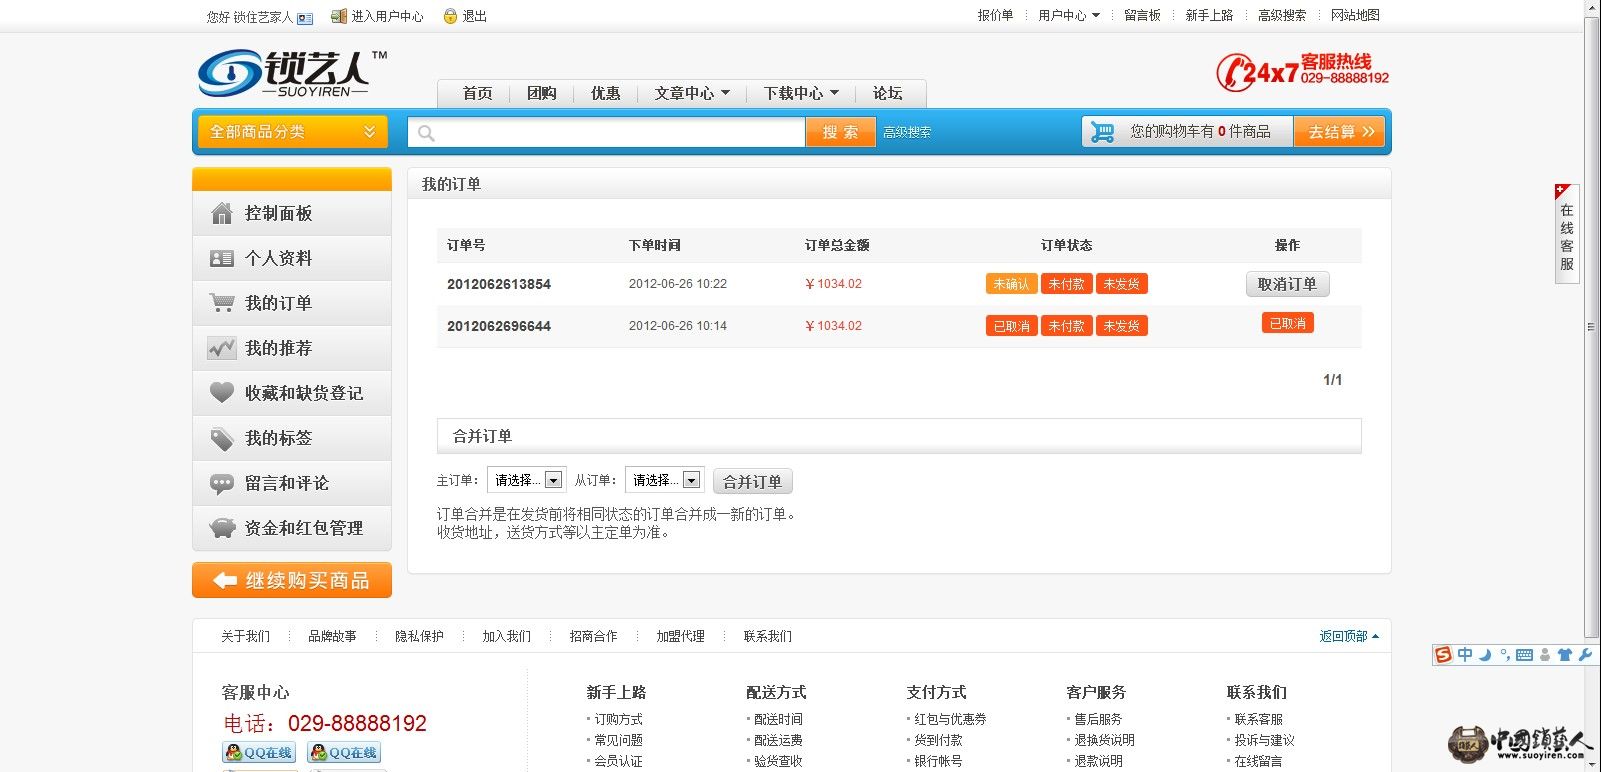Expand the 文章中心 menu
The height and width of the screenshot is (772, 1601).
point(692,93)
